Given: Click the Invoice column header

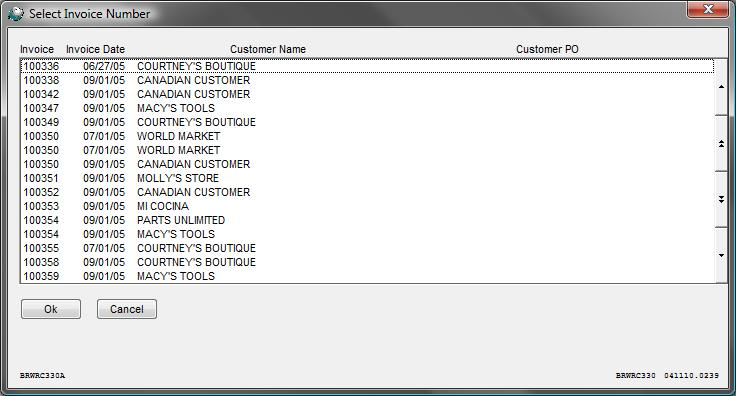Looking at the screenshot, I should (37, 49).
